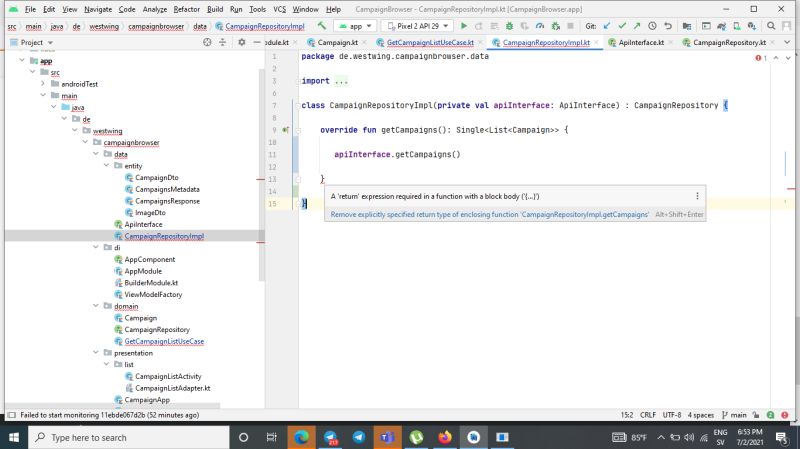The height and width of the screenshot is (449, 800).
Task: Select CampaignListActivity in project tree
Action: [168, 376]
